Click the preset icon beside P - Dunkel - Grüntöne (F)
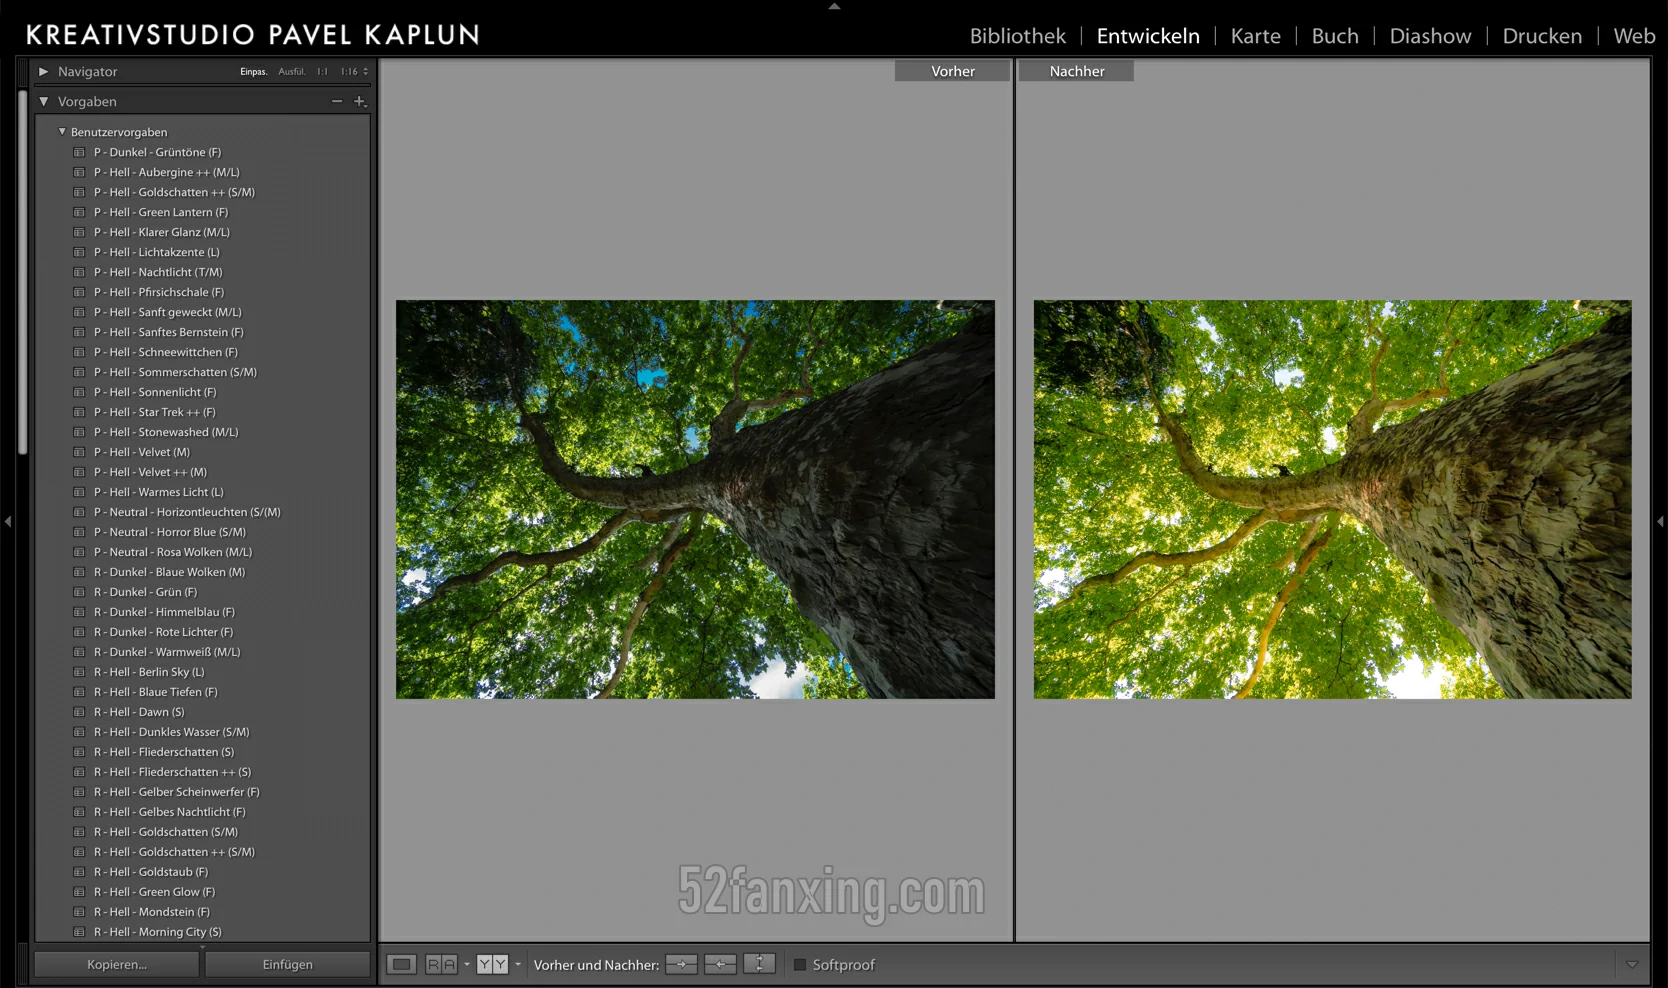The height and width of the screenshot is (988, 1668). click(79, 152)
